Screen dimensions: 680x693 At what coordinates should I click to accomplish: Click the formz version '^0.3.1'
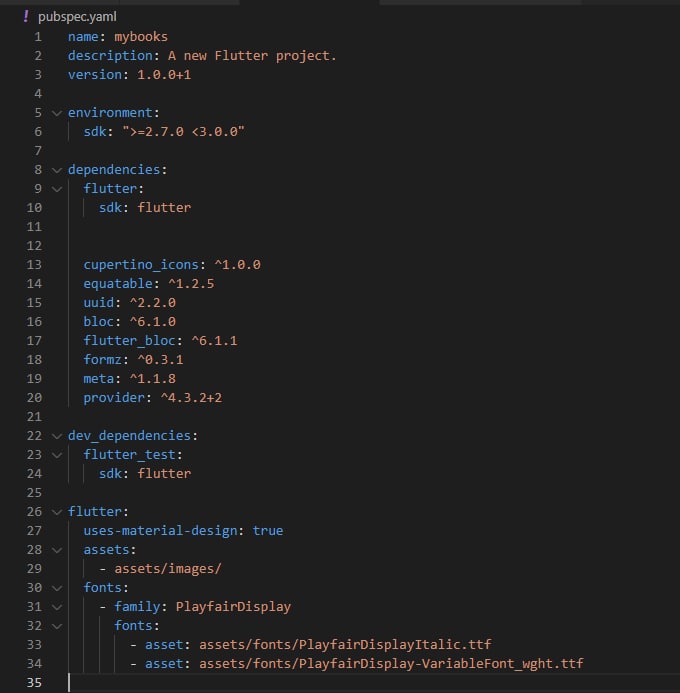(x=160, y=360)
